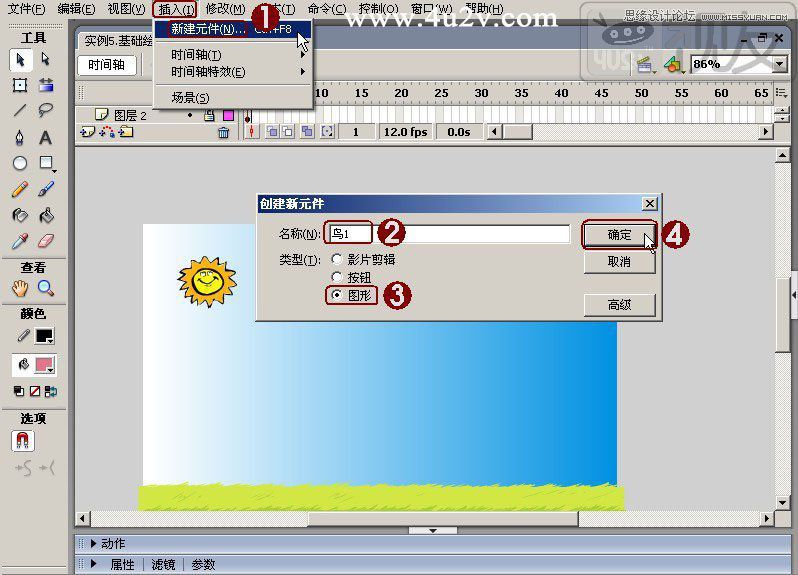Click the 场景(S) menu entry

click(x=190, y=97)
